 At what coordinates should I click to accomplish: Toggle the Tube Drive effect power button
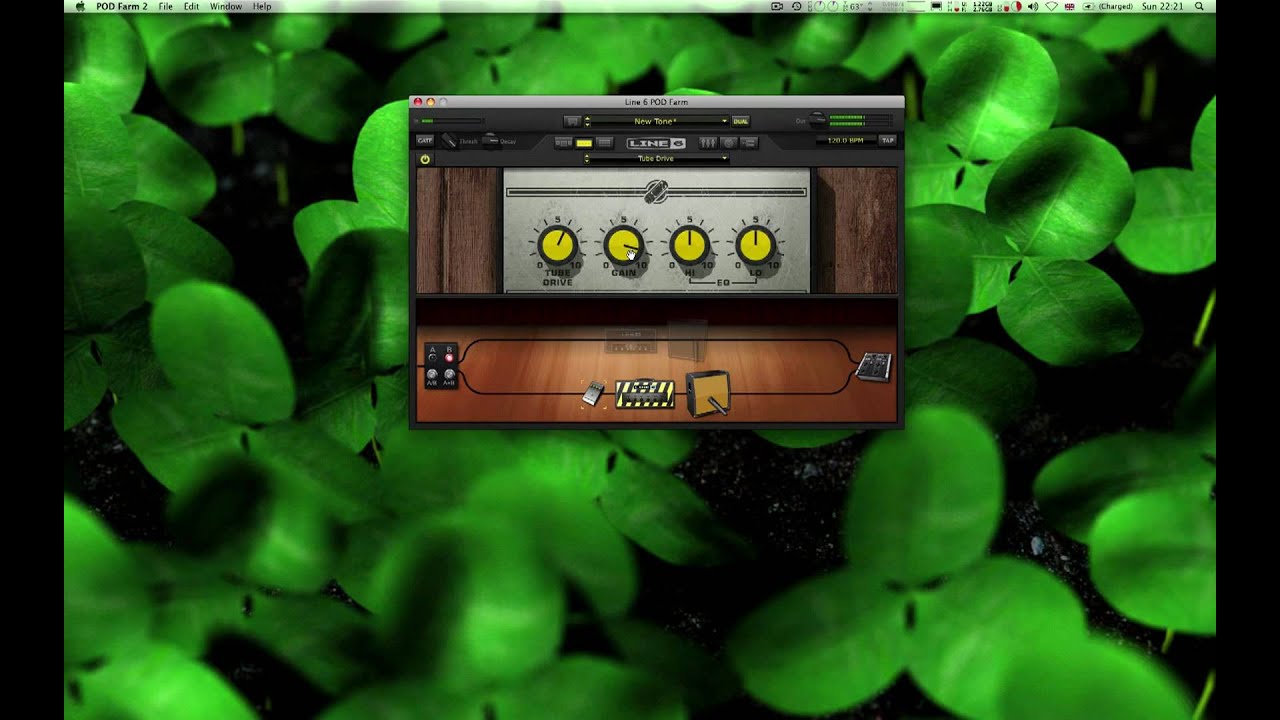[425, 159]
